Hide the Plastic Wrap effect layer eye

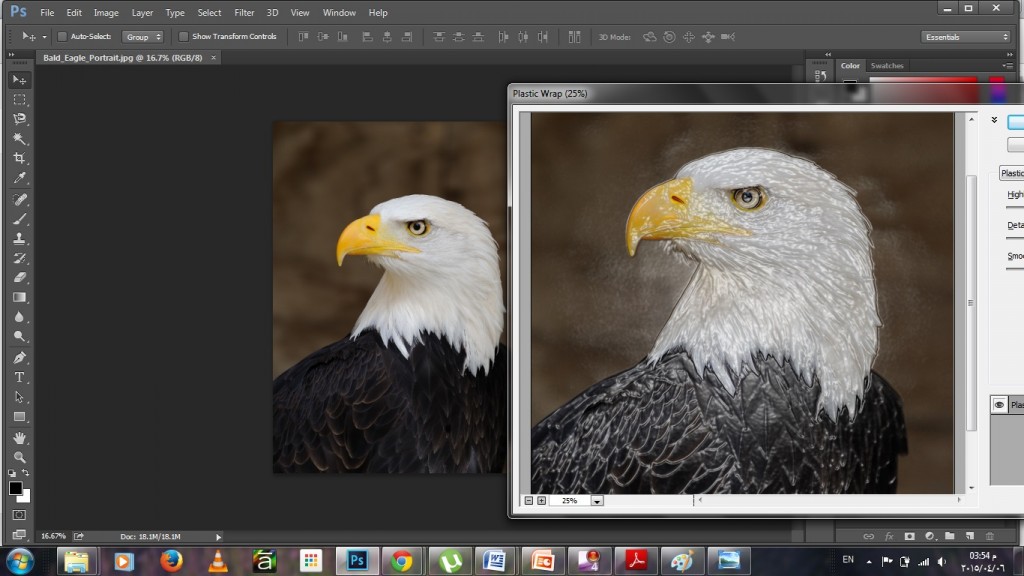[999, 405]
